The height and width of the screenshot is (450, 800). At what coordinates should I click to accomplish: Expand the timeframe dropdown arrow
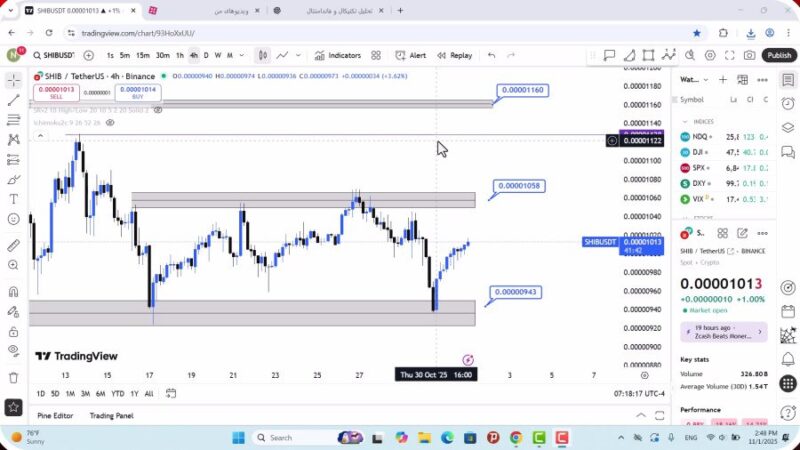242,55
